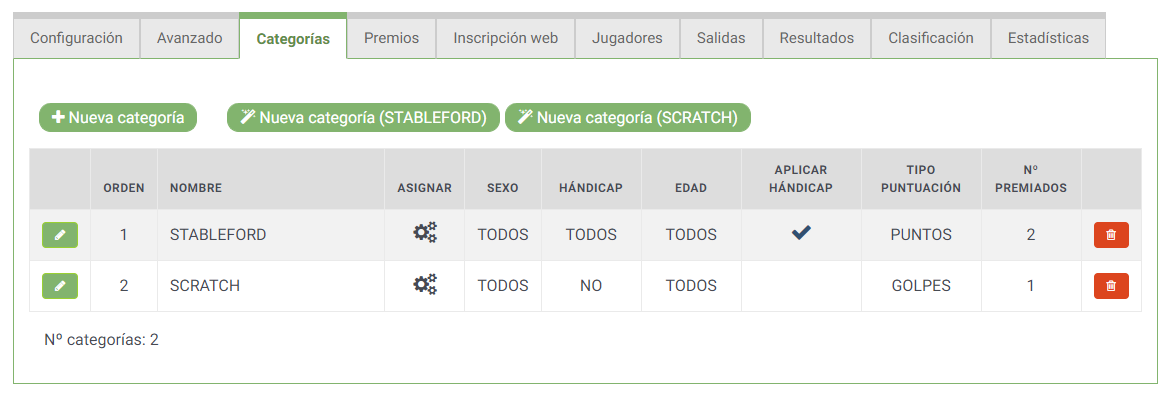1172x393 pixels.
Task: Create a new category with plus button
Action: click(x=117, y=117)
